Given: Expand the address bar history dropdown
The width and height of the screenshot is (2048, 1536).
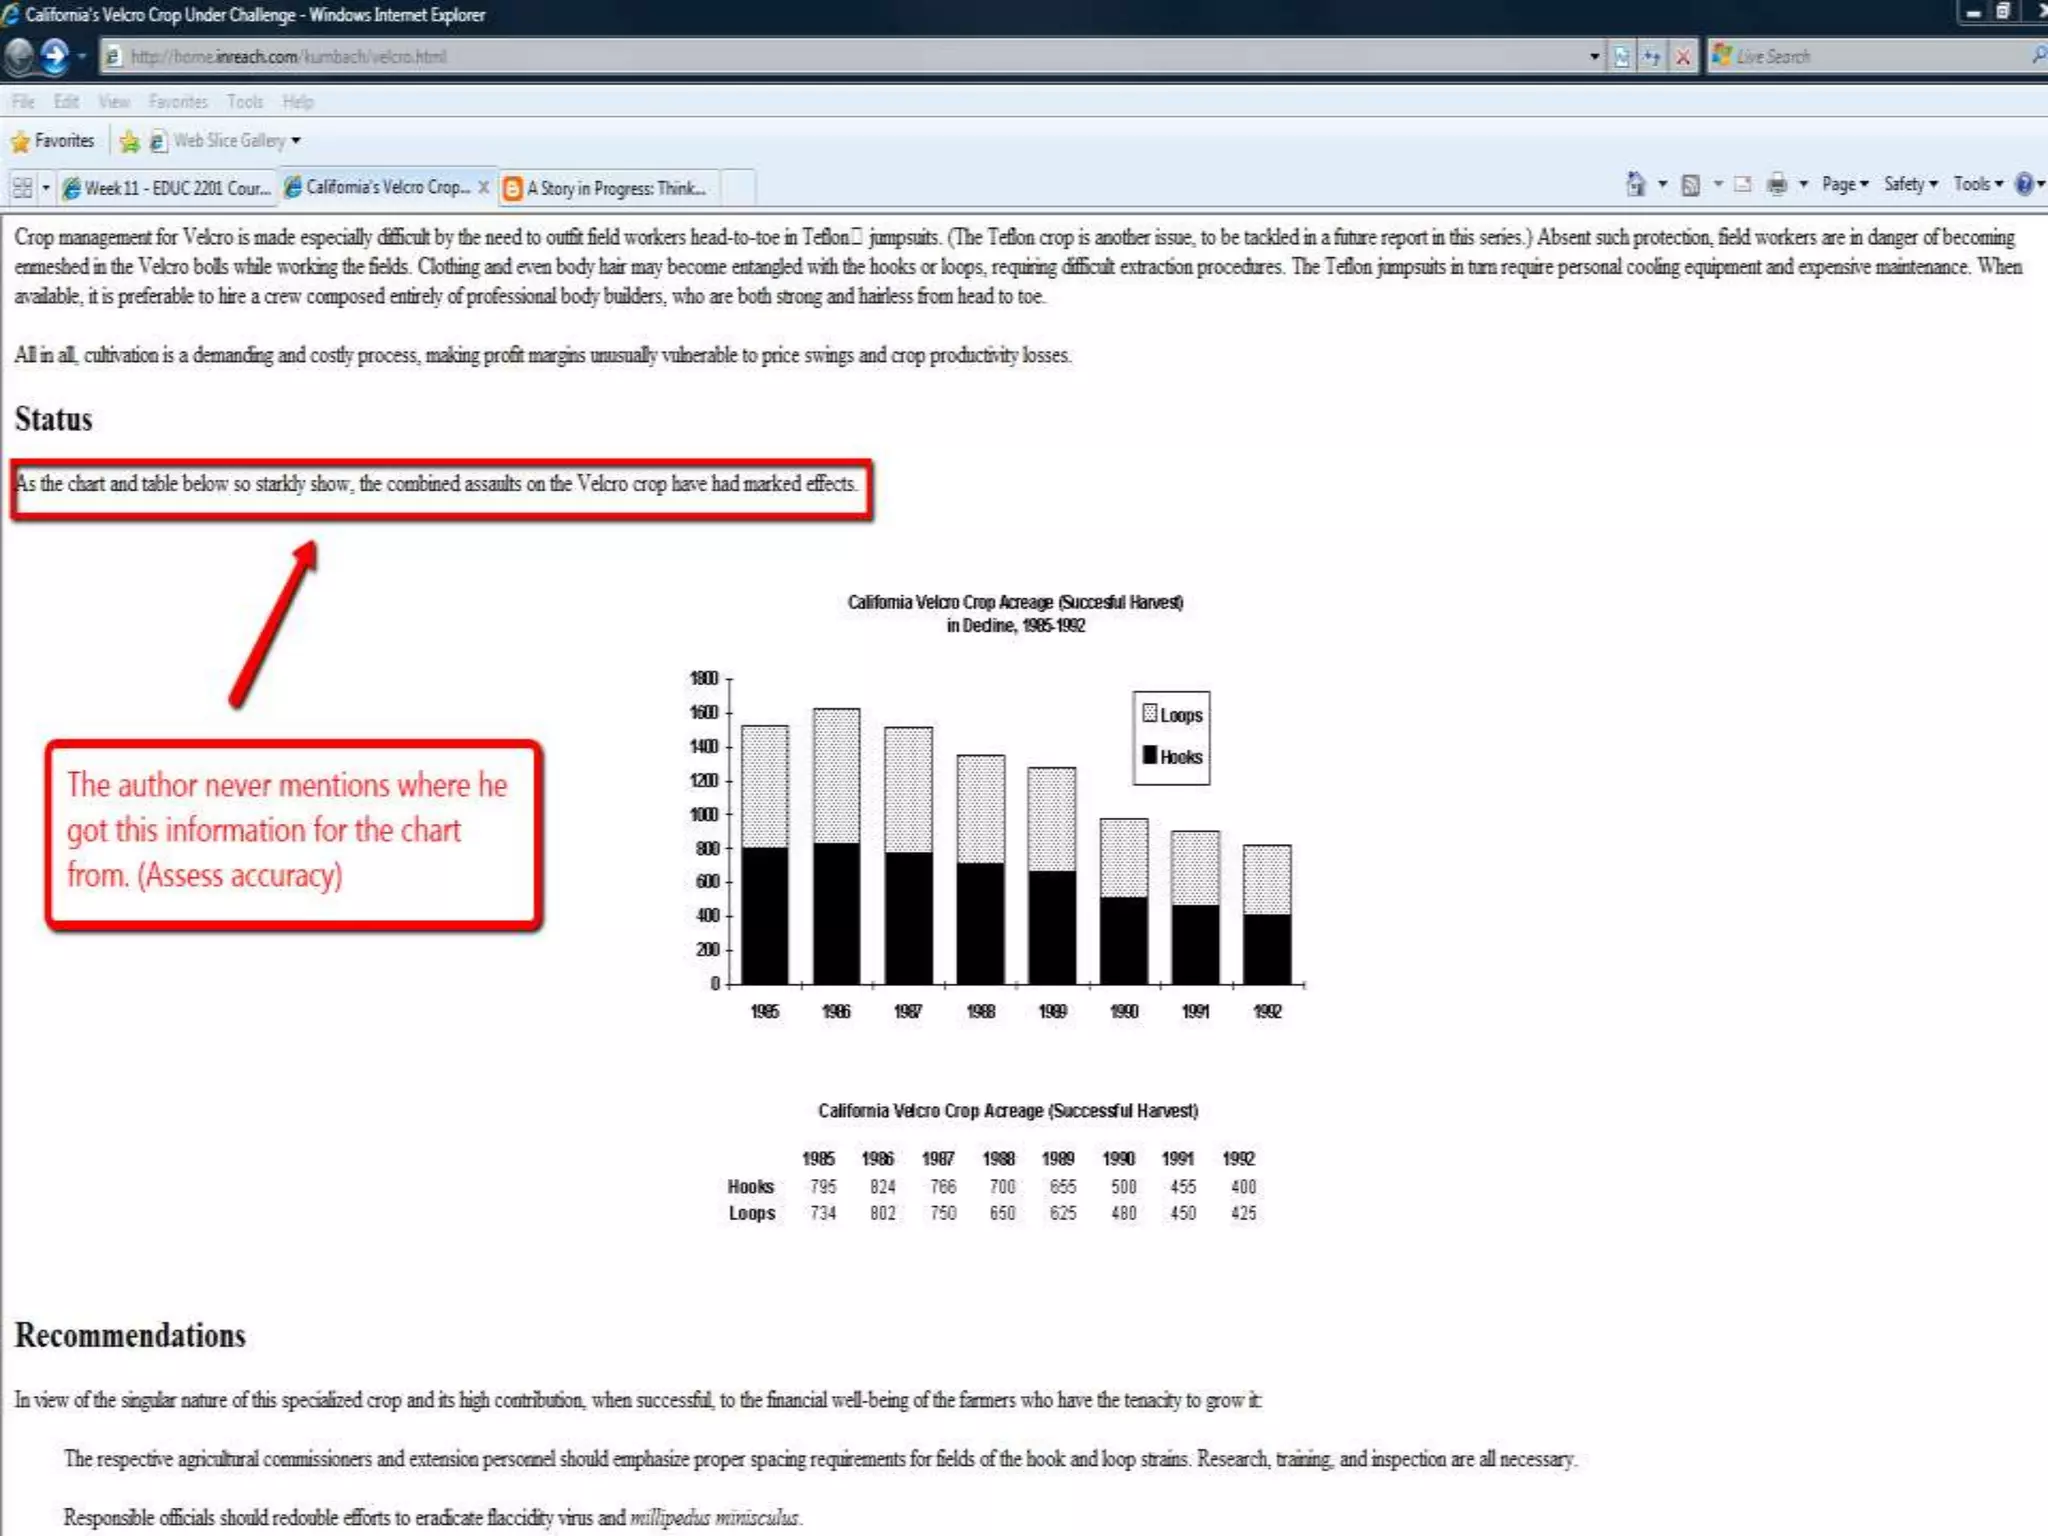Looking at the screenshot, I should click(x=1594, y=57).
